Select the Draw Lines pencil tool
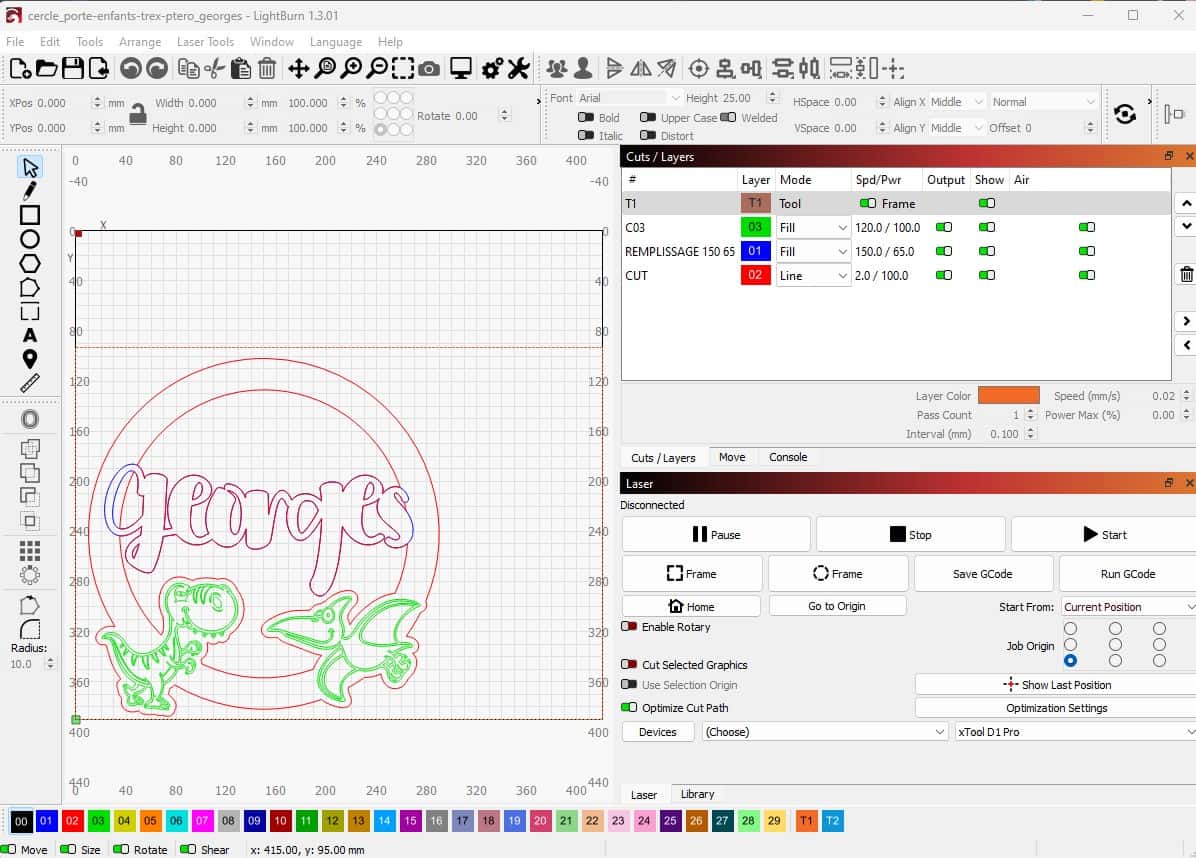Image resolution: width=1196 pixels, height=858 pixels. (x=29, y=191)
